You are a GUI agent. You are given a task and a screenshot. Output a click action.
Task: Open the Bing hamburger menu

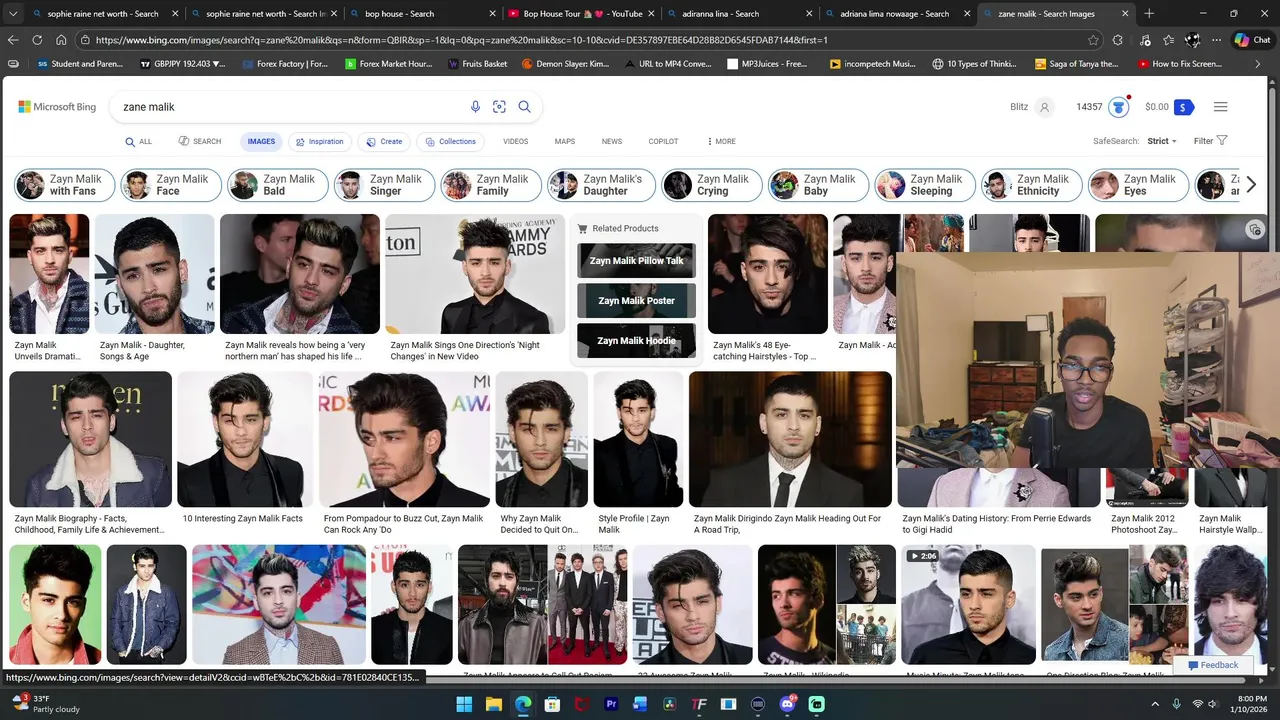pyautogui.click(x=1220, y=107)
